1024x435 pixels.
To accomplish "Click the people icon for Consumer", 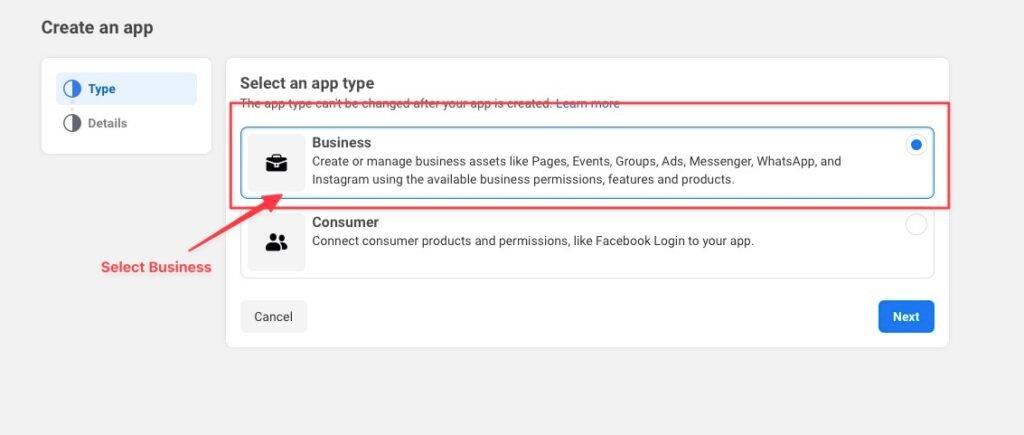I will (276, 242).
